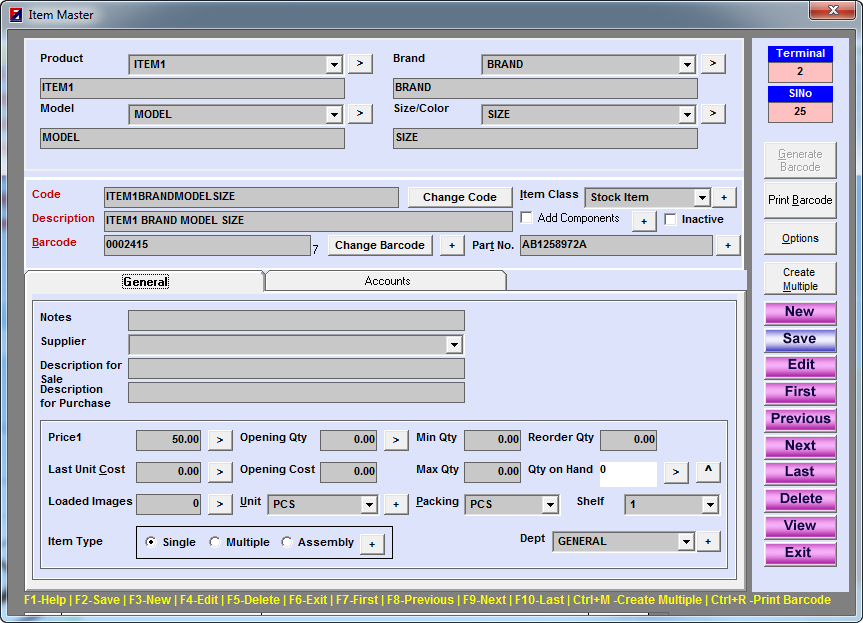Expand the Supplier dropdown list
The image size is (863, 623).
tap(454, 345)
